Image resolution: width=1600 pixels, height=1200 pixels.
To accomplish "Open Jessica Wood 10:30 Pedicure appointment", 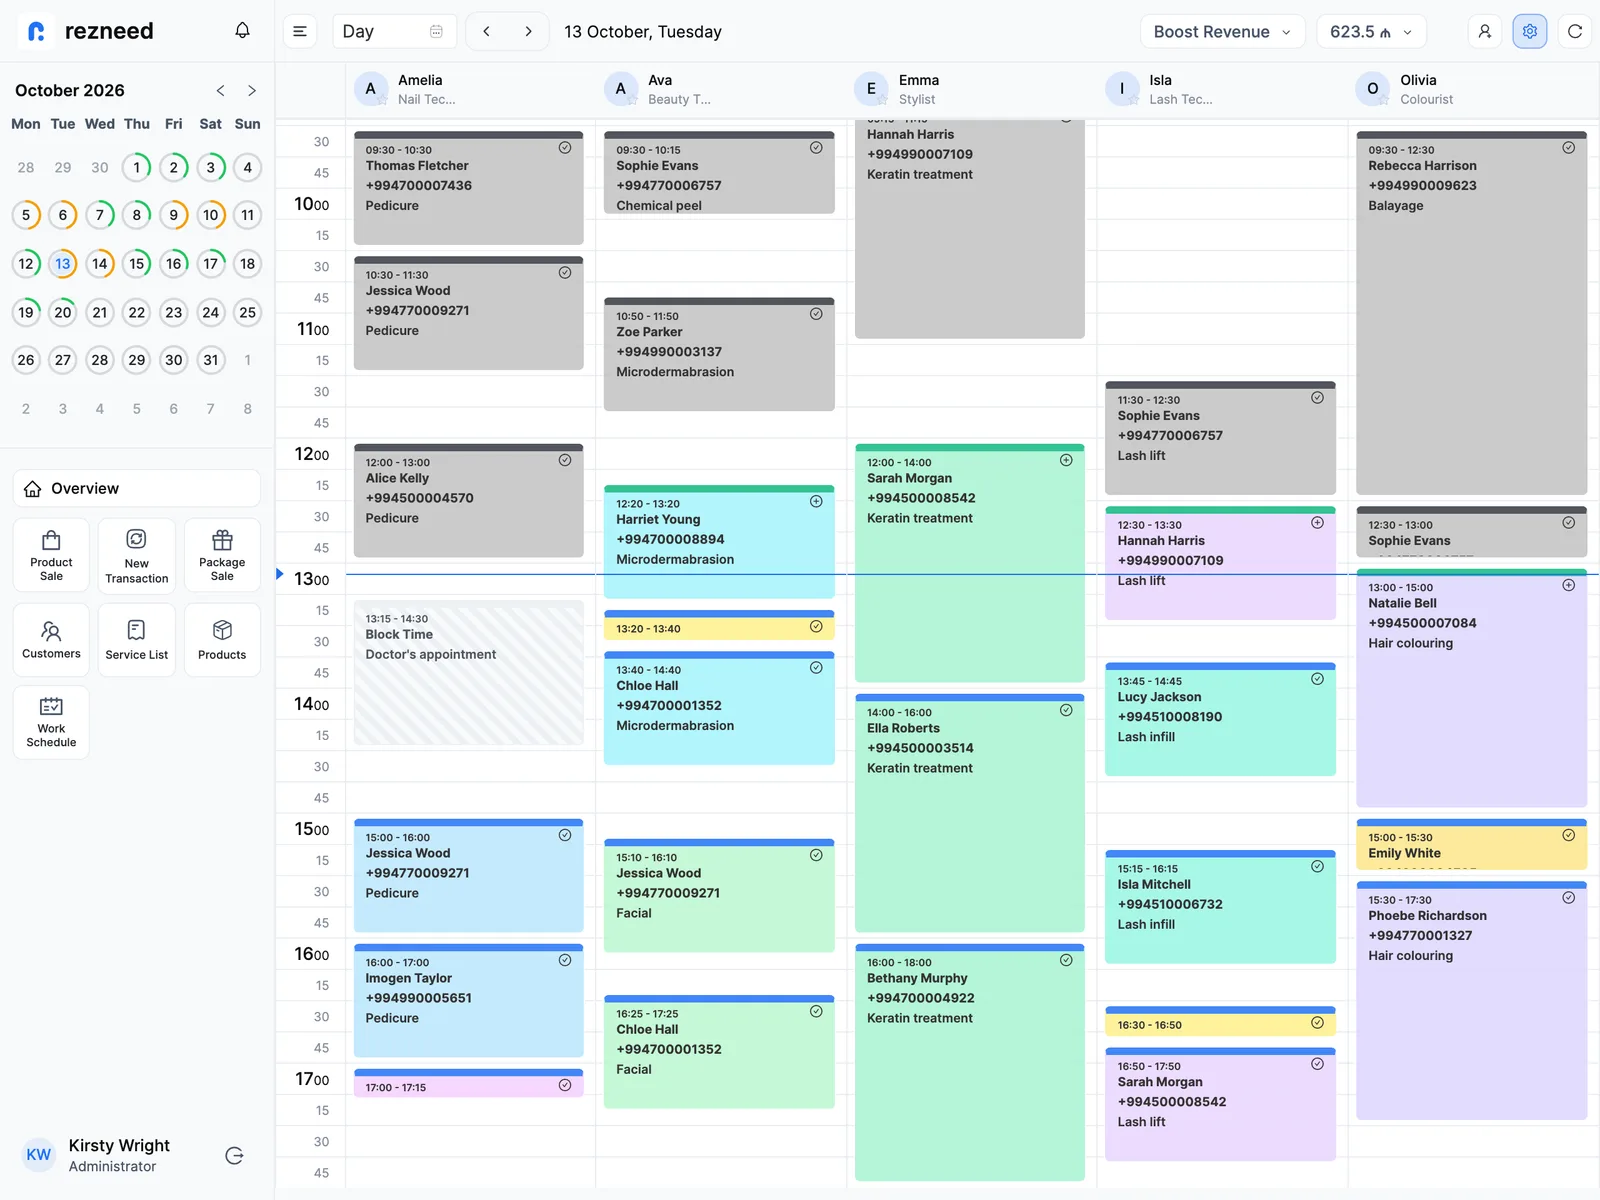I will (469, 313).
